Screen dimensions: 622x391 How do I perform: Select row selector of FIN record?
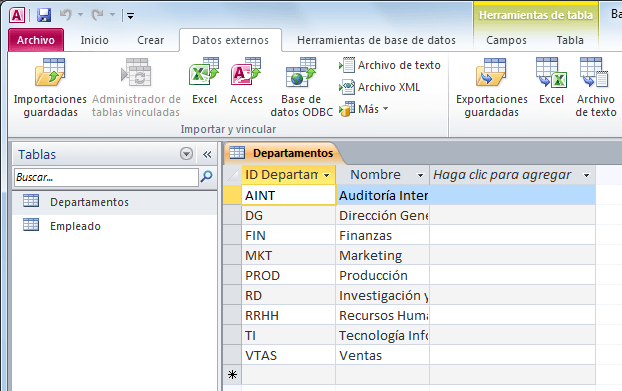click(232, 236)
